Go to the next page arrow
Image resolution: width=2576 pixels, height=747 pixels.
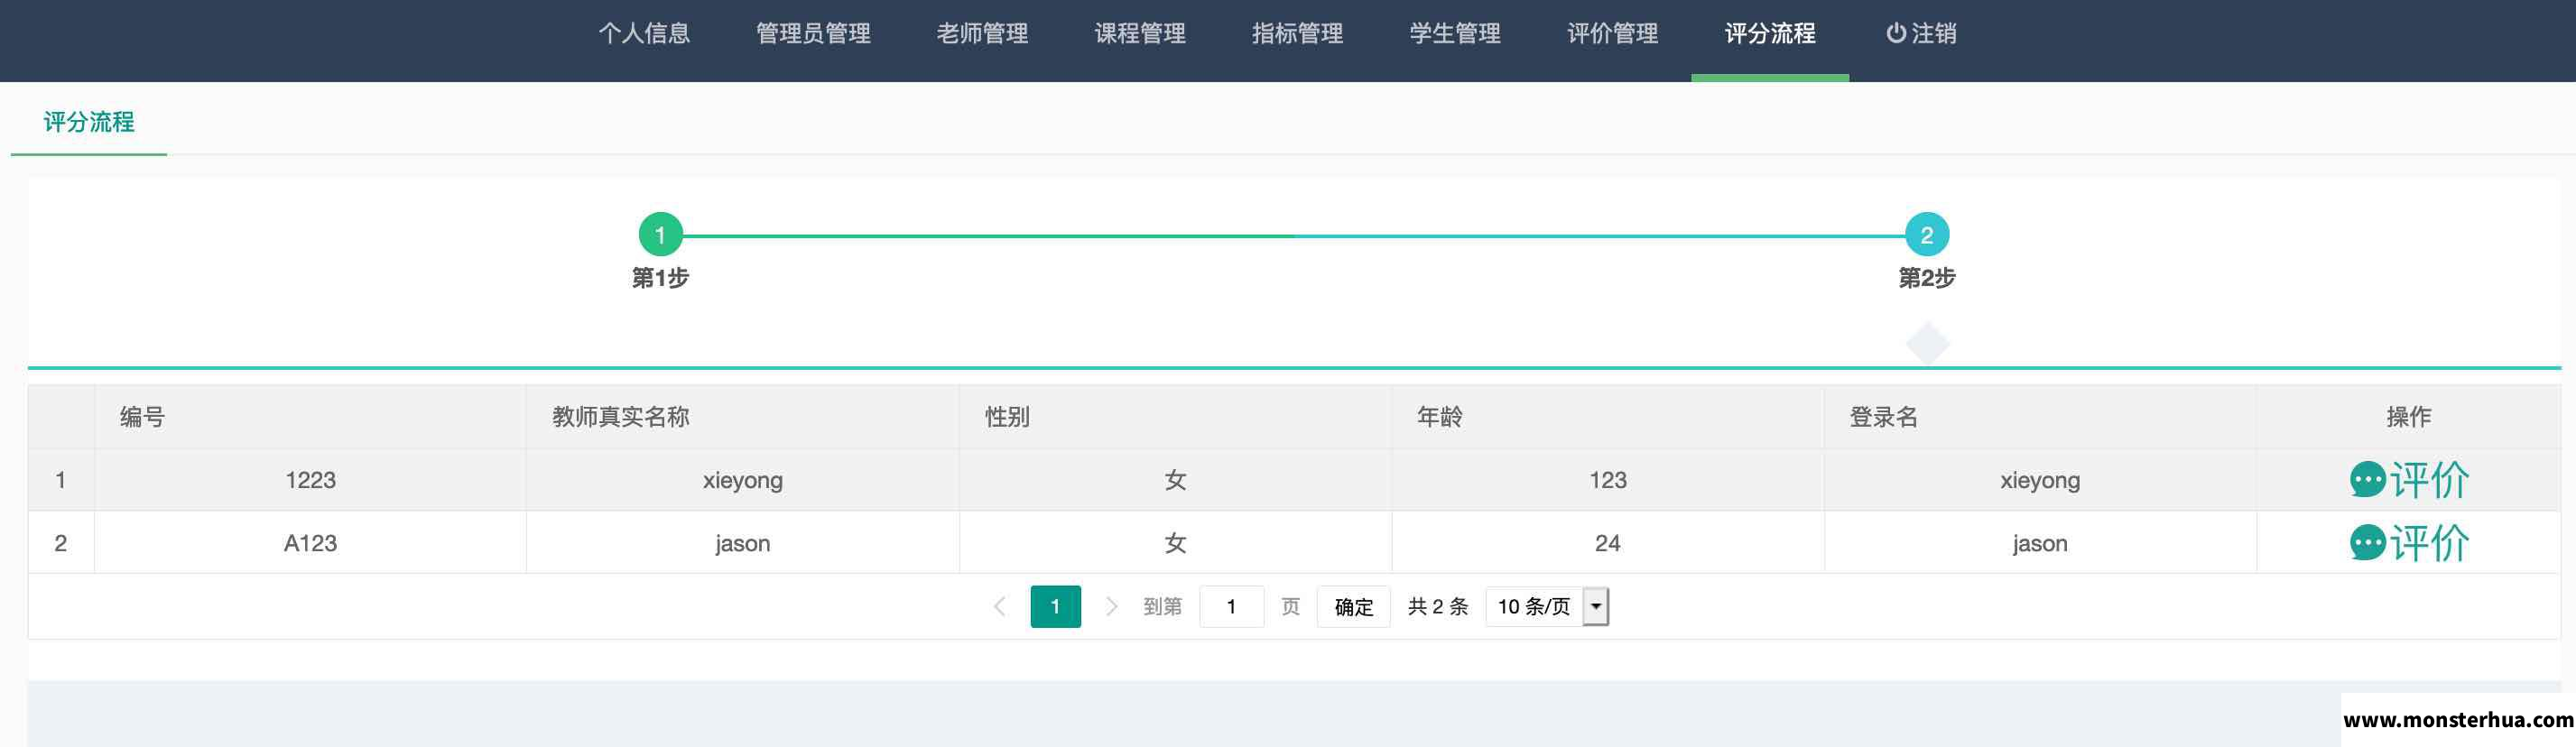(1111, 606)
